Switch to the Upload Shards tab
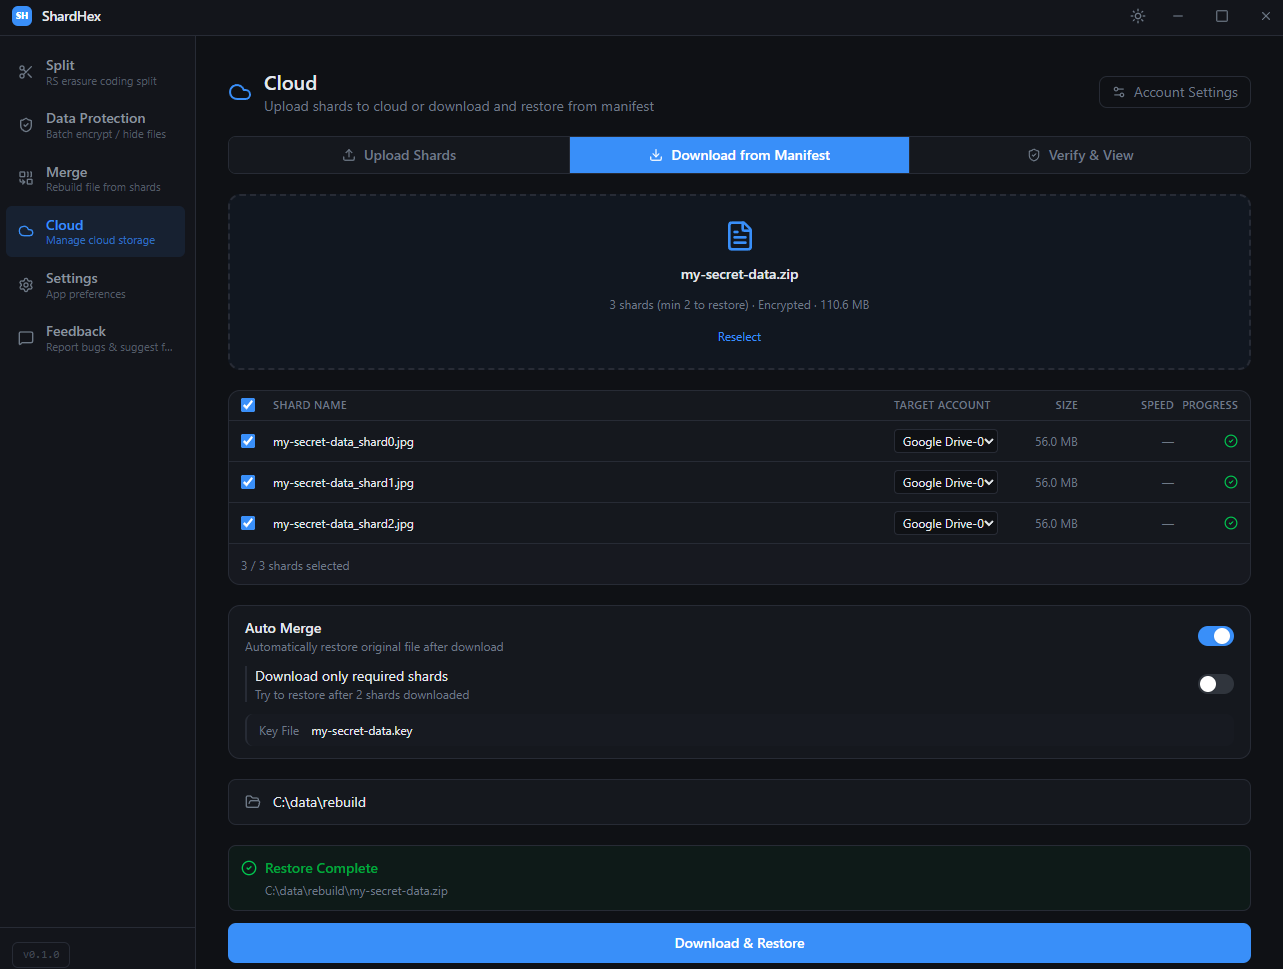 tap(398, 155)
